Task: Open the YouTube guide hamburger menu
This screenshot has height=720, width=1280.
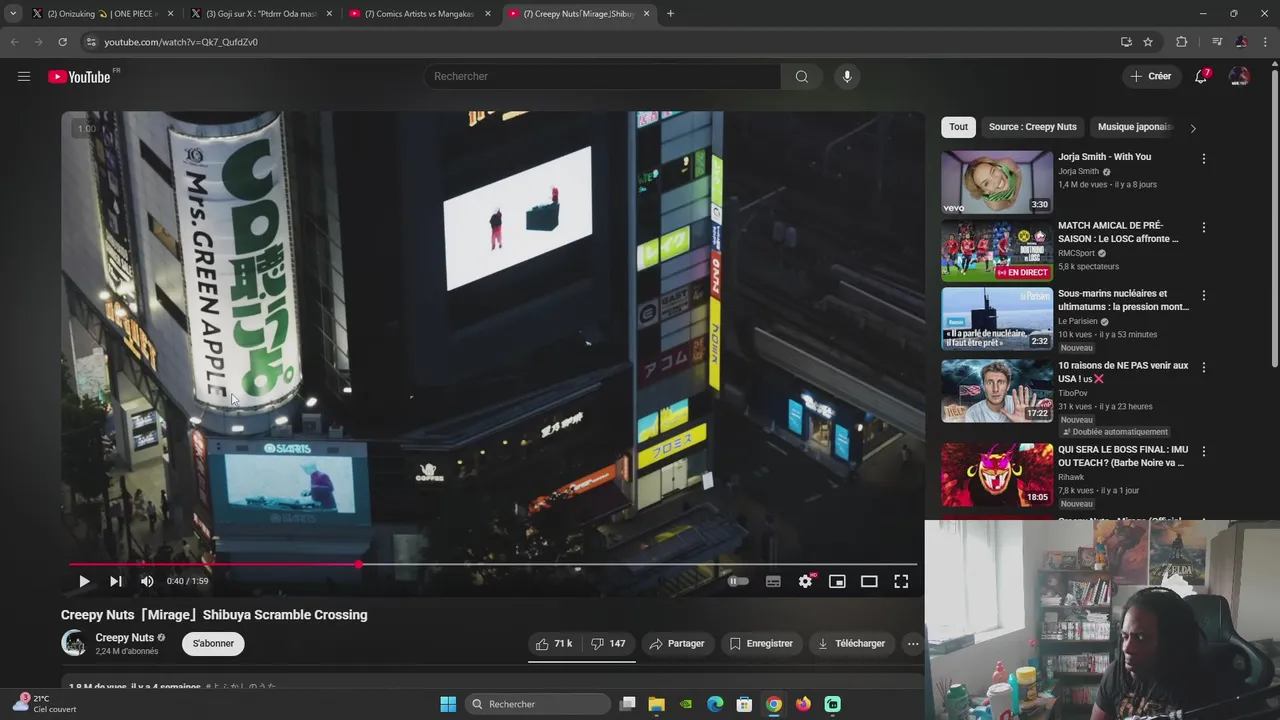Action: (24, 76)
